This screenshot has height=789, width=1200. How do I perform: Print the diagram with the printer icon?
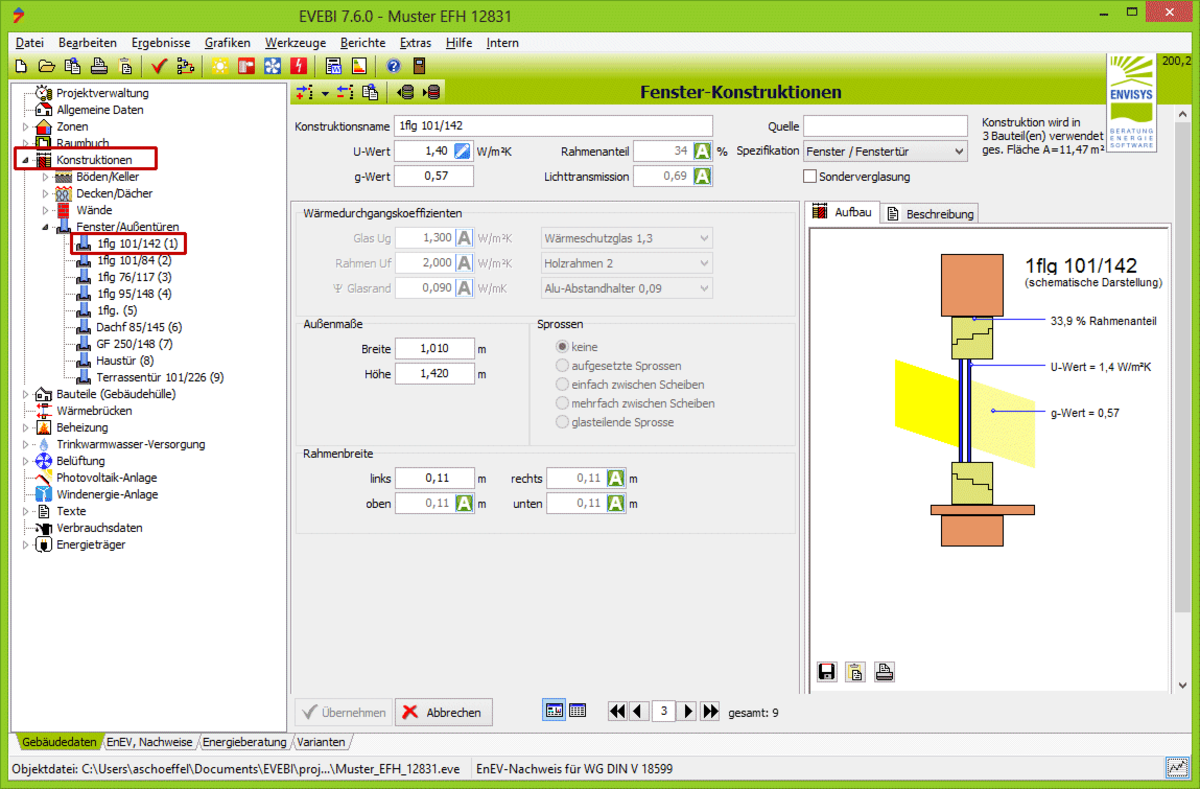pos(885,671)
